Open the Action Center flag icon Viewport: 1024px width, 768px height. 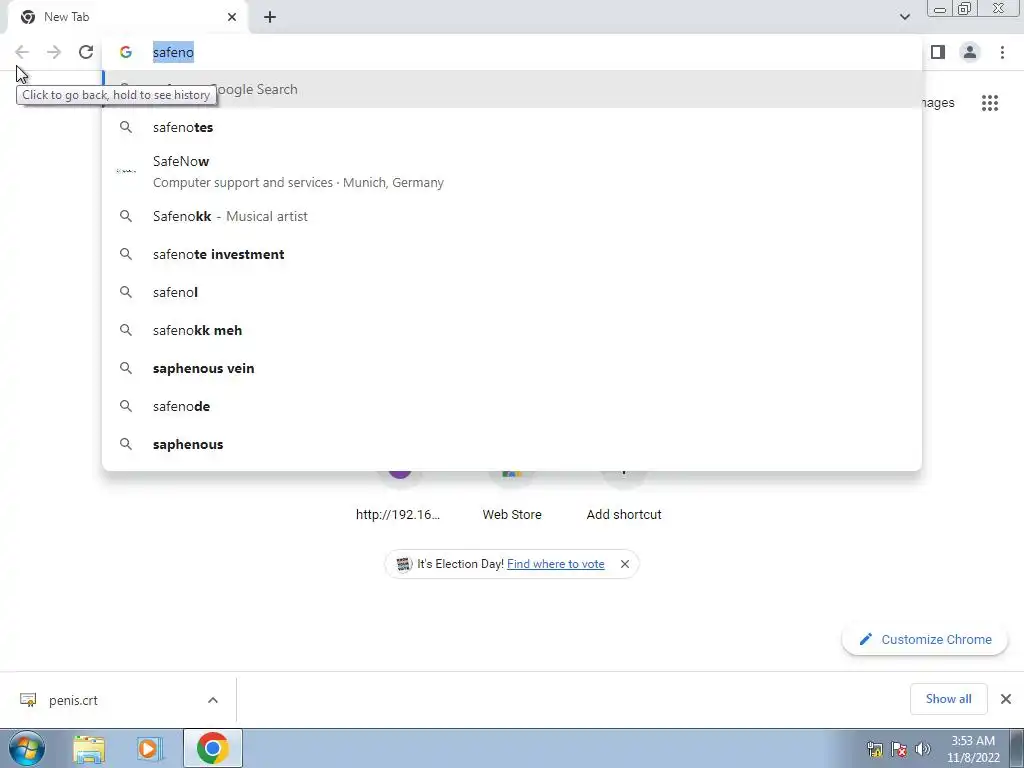pyautogui.click(x=899, y=749)
